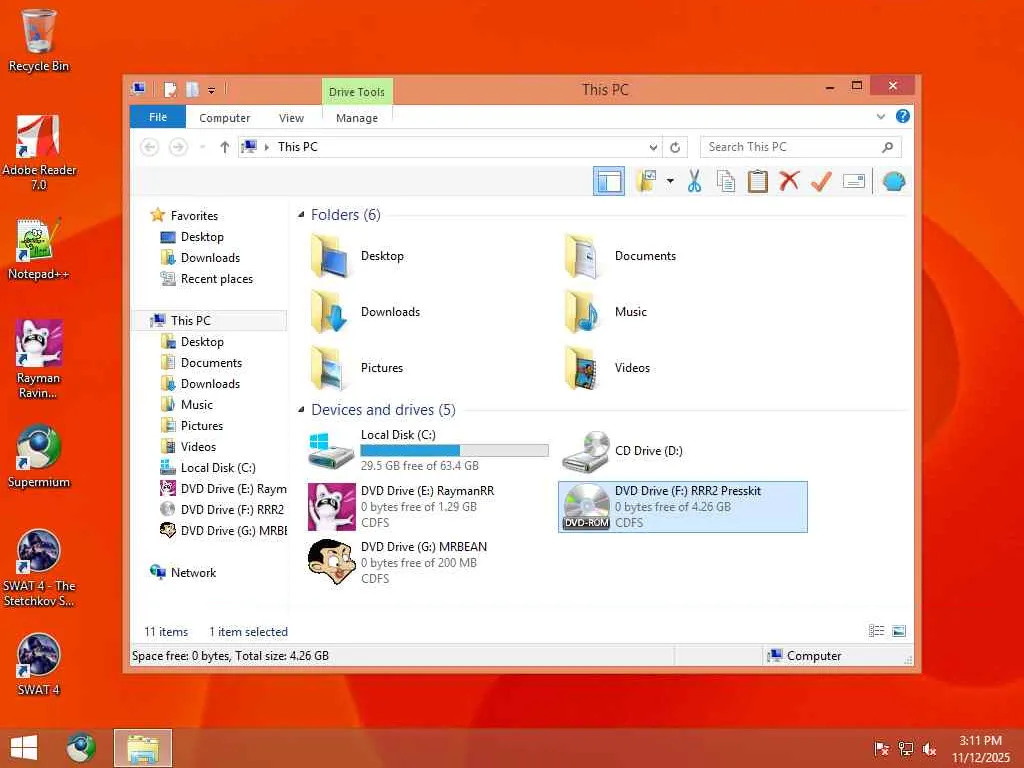Image resolution: width=1024 pixels, height=768 pixels.
Task: Go up one level with Up arrow
Action: click(x=225, y=147)
